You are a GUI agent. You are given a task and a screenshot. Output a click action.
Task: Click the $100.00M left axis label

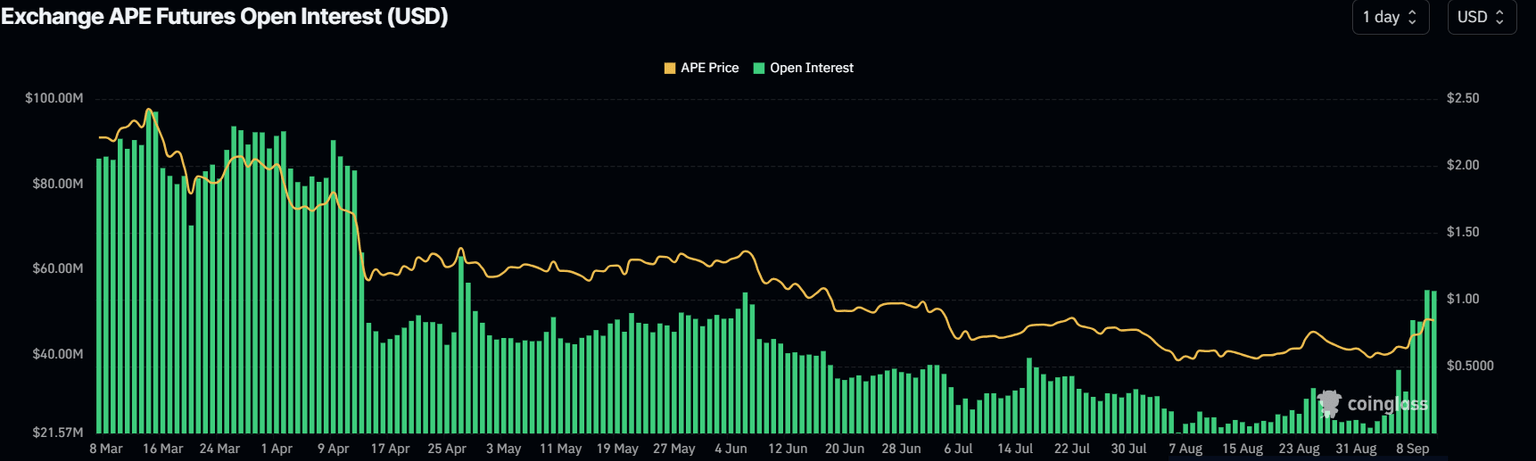tap(54, 99)
